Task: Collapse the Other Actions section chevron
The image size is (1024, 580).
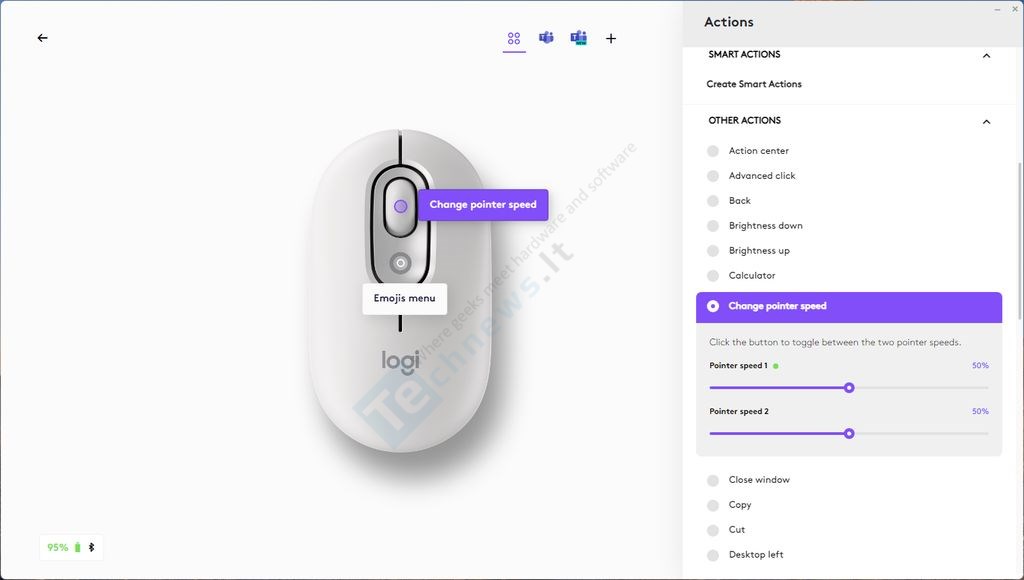Action: pyautogui.click(x=986, y=121)
